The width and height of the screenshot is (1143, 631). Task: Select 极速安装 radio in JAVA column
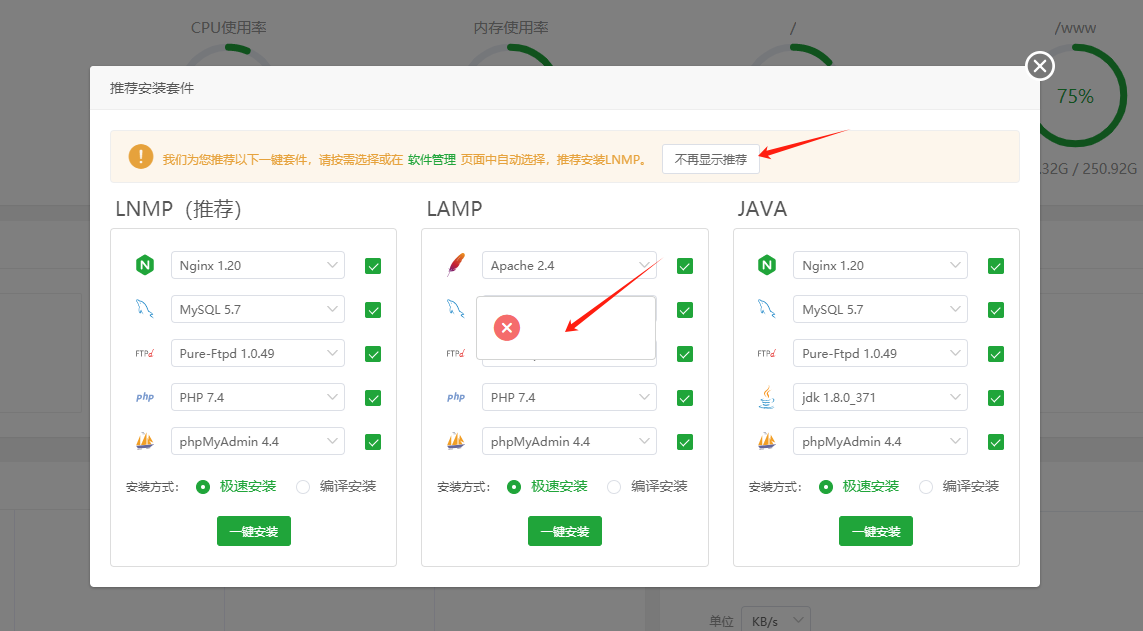pos(826,487)
